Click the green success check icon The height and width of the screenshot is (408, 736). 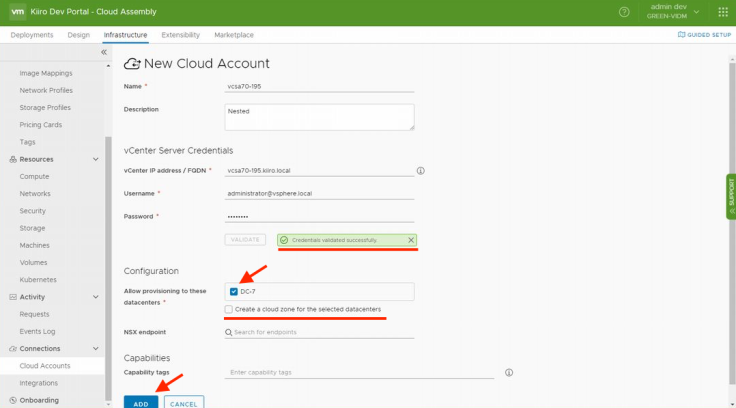(x=284, y=240)
